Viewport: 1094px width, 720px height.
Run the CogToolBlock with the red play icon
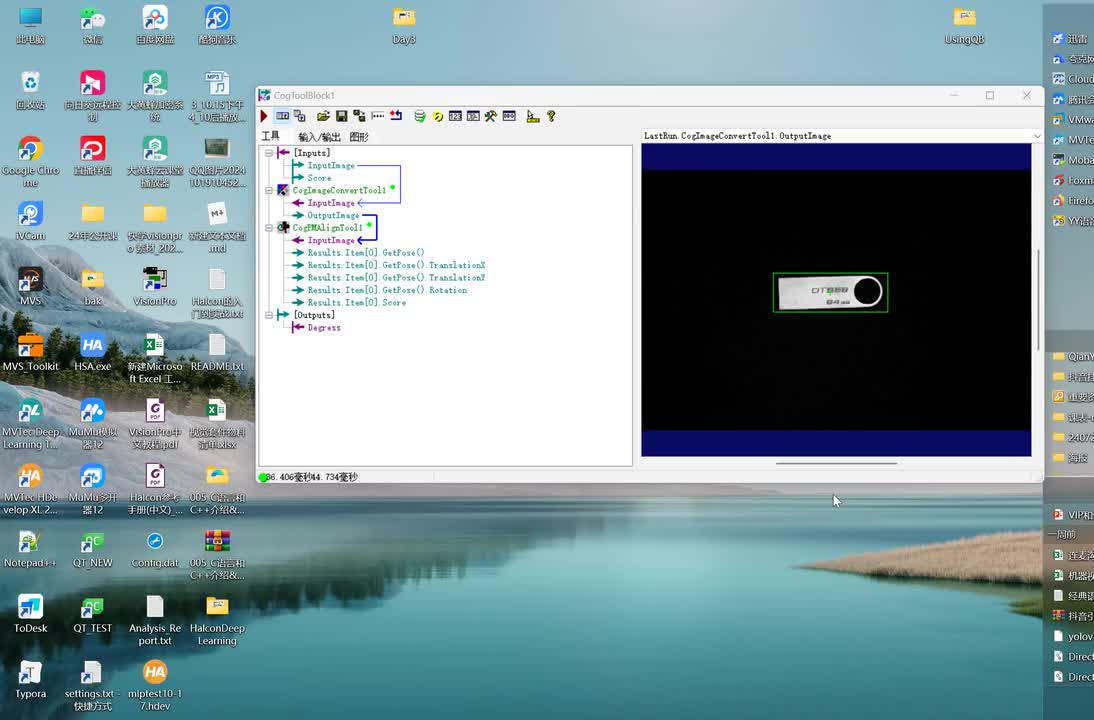click(x=264, y=117)
